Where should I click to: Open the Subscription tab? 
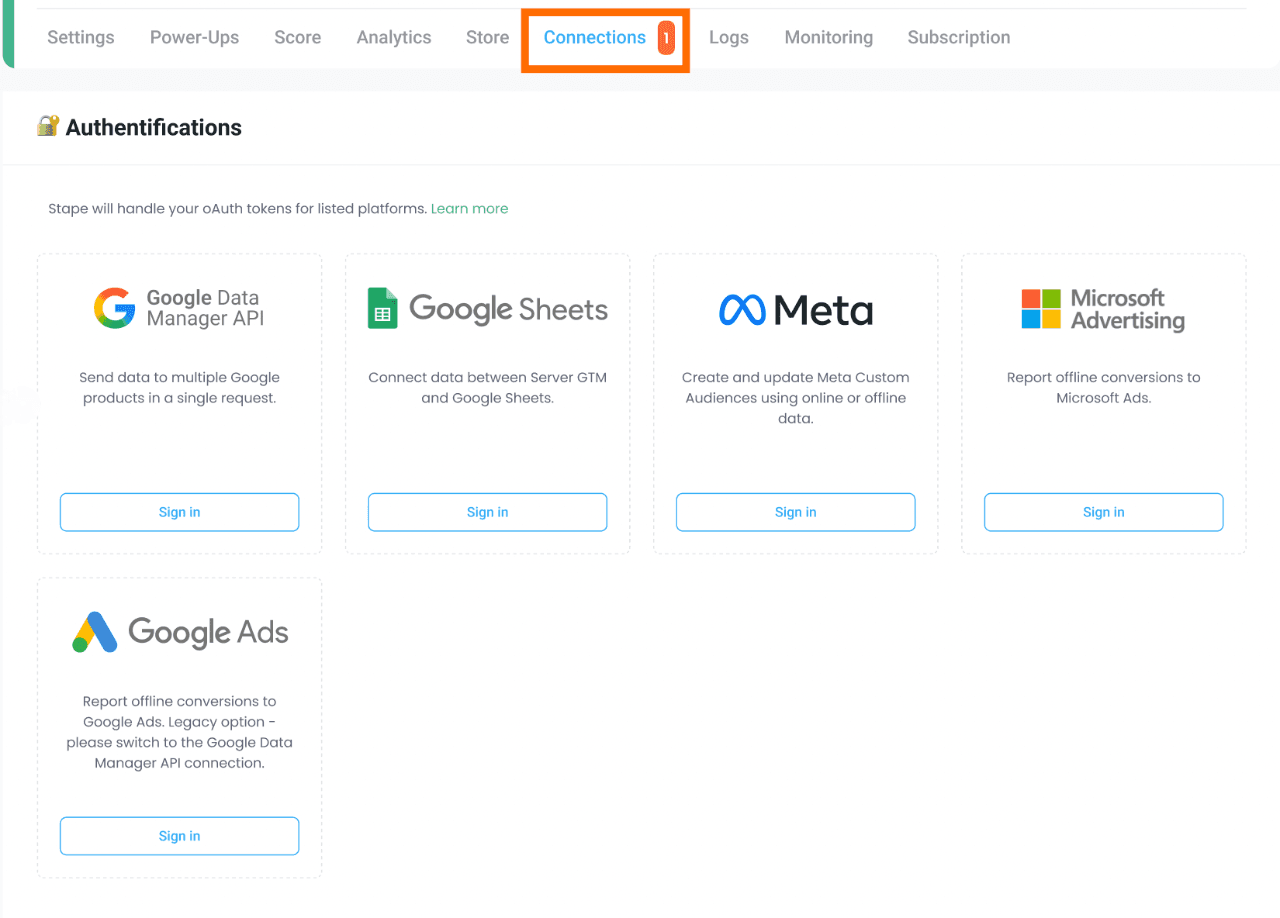958,38
